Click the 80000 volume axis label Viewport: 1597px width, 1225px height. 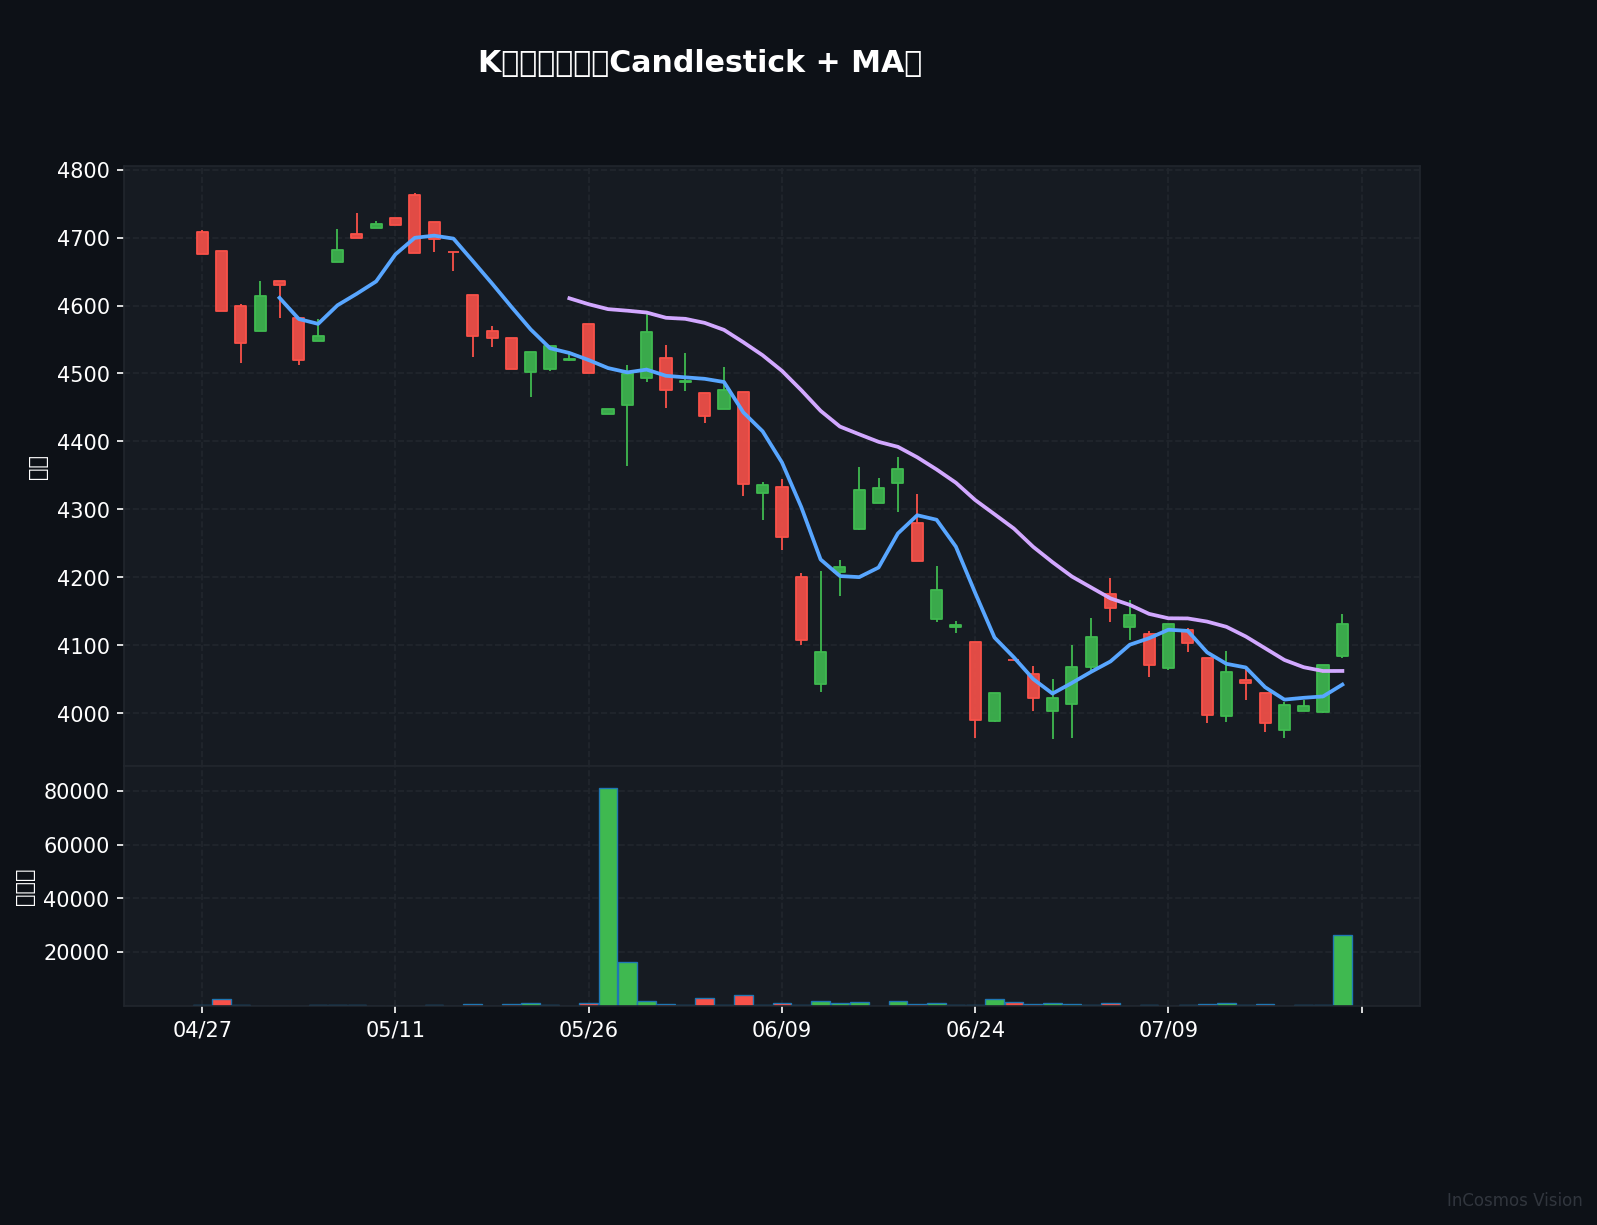[x=78, y=792]
